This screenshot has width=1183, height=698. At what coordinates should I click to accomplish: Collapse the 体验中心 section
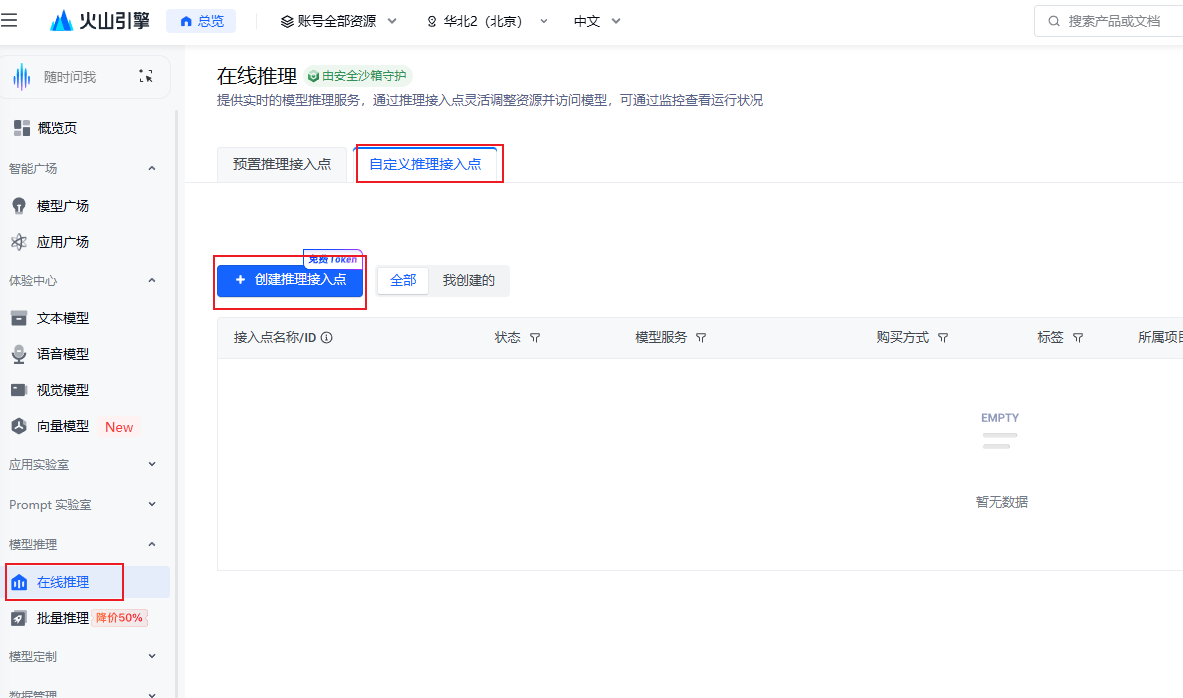point(152,281)
